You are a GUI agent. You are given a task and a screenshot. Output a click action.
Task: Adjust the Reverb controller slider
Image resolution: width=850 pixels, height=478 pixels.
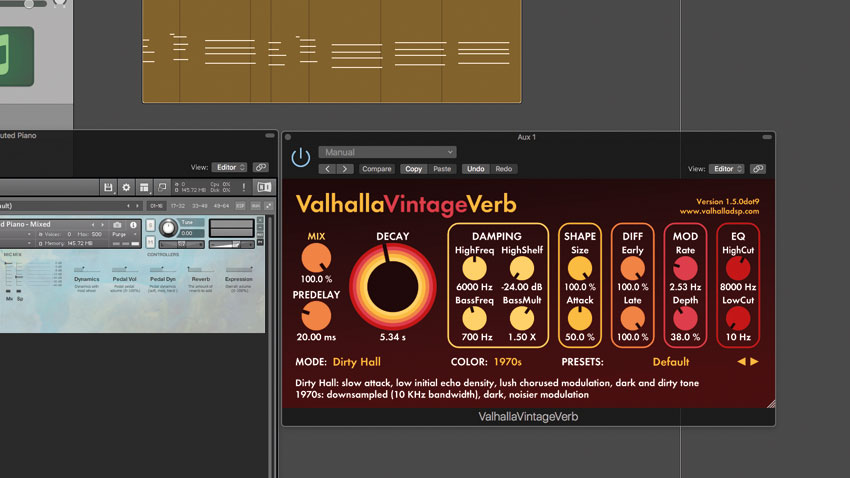(x=201, y=269)
